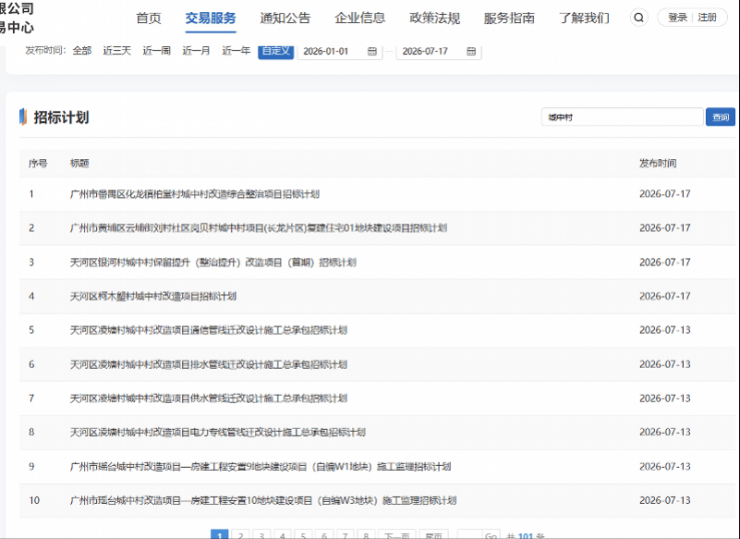Open calendar picker for end date 2026-07-17
The width and height of the screenshot is (740, 539).
tap(471, 51)
